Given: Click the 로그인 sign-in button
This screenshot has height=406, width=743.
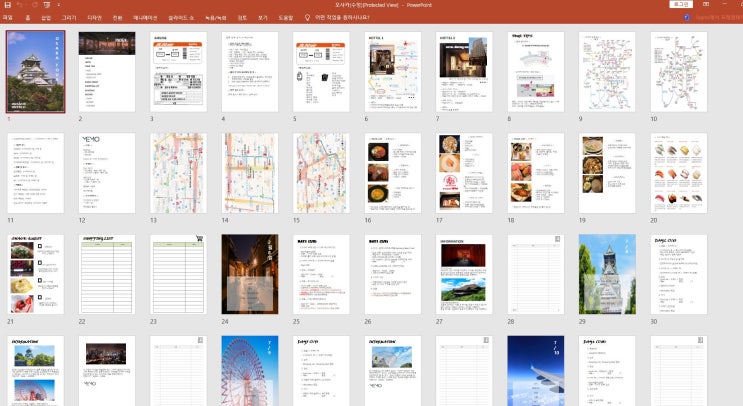Looking at the screenshot, I should click(681, 4).
